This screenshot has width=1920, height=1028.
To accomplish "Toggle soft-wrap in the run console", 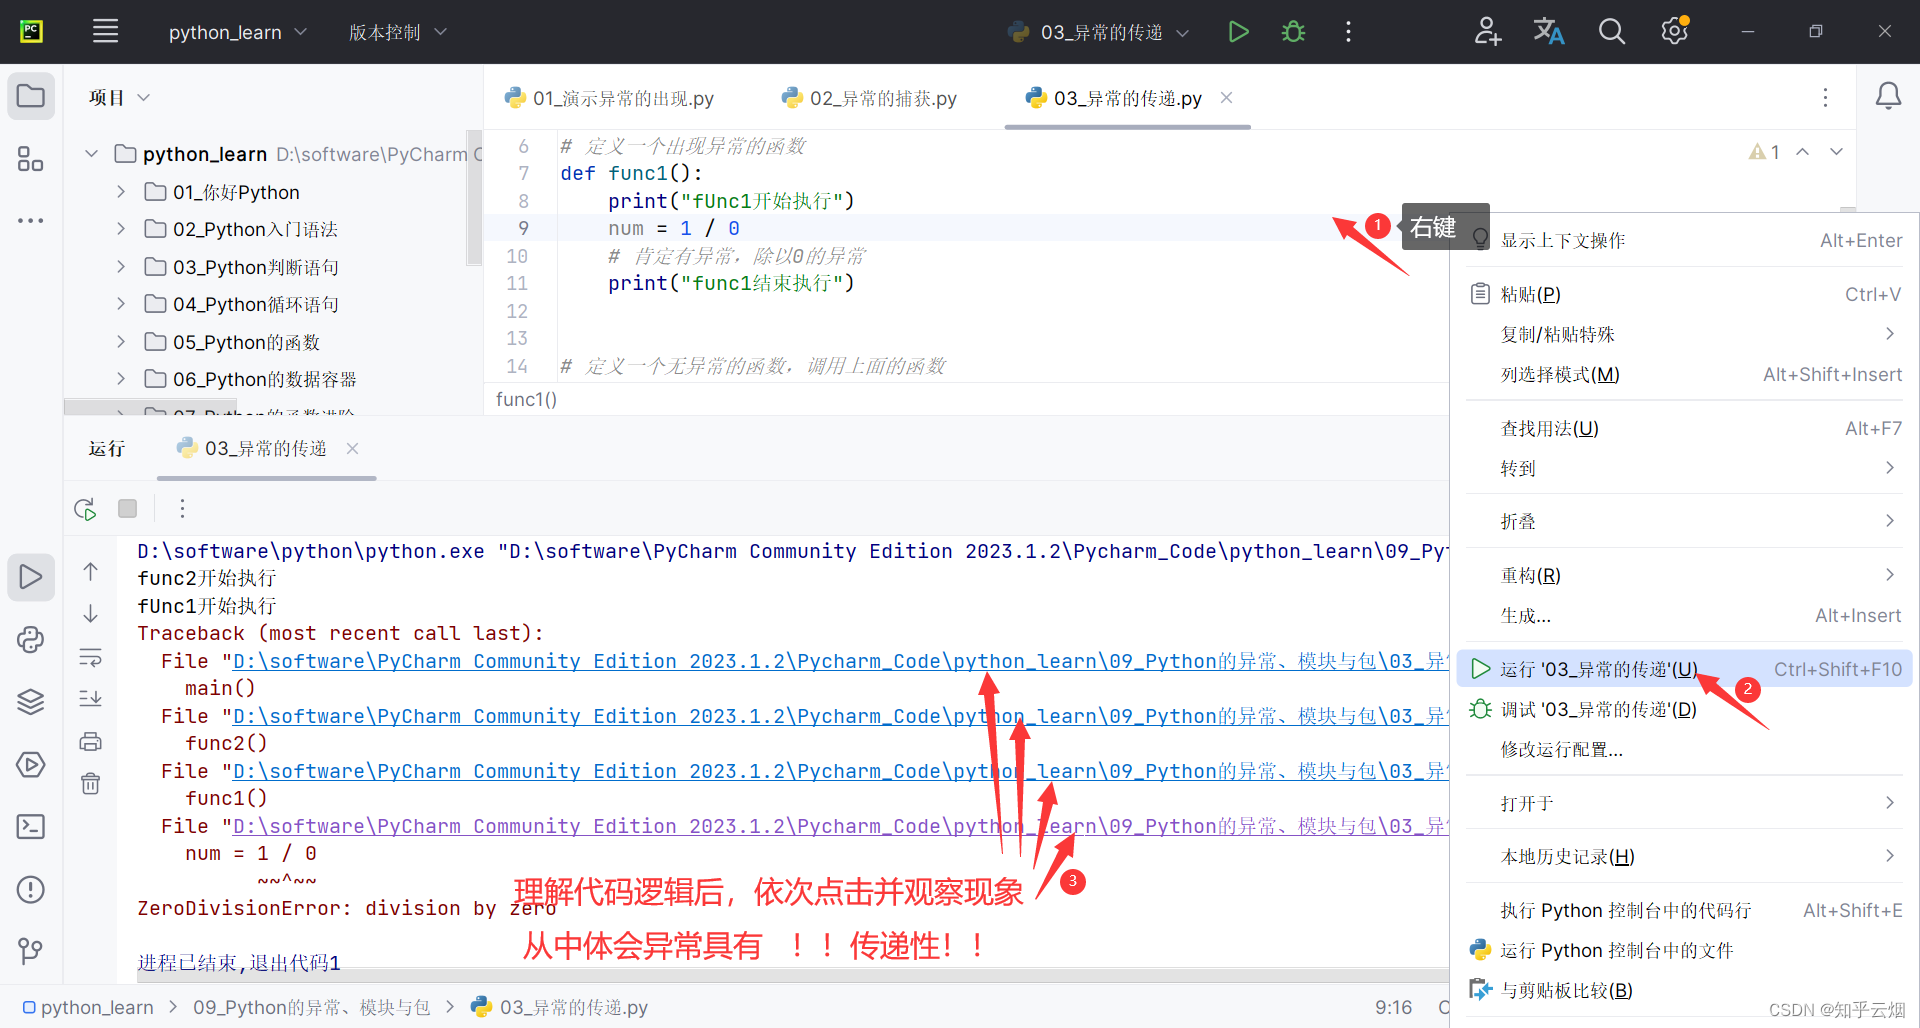I will point(90,657).
